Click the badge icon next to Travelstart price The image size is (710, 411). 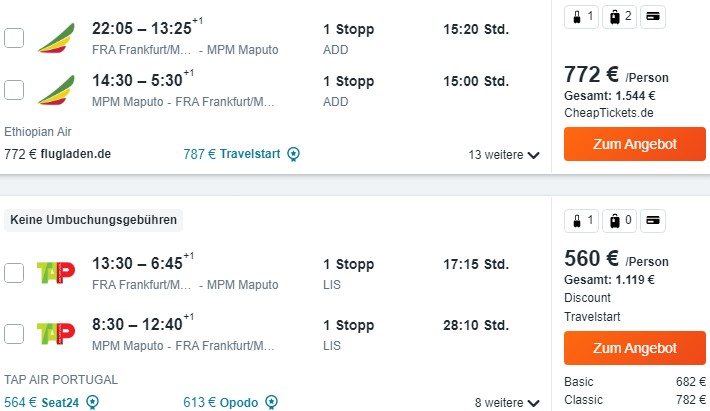coord(293,154)
